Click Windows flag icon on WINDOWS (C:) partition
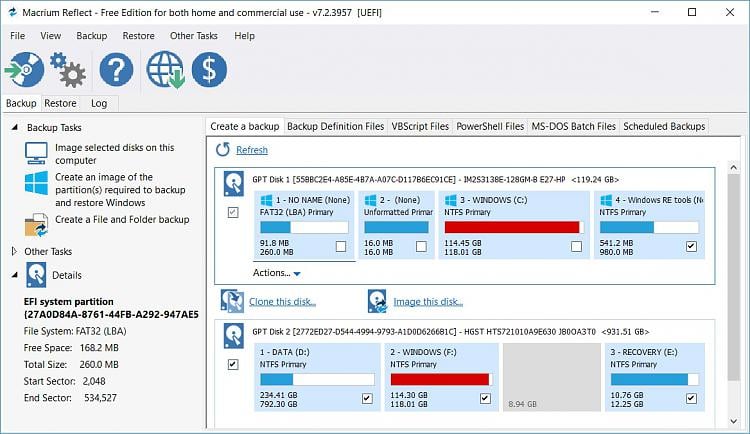 click(x=451, y=200)
